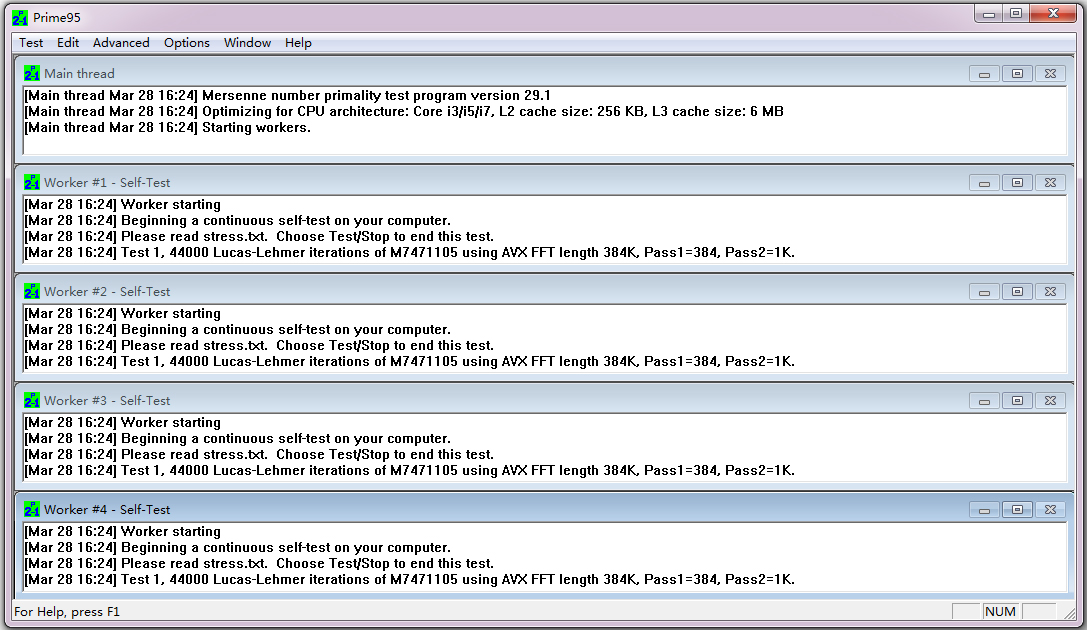Screen dimensions: 1087x630
Task: Open the Options menu
Action: (x=187, y=43)
